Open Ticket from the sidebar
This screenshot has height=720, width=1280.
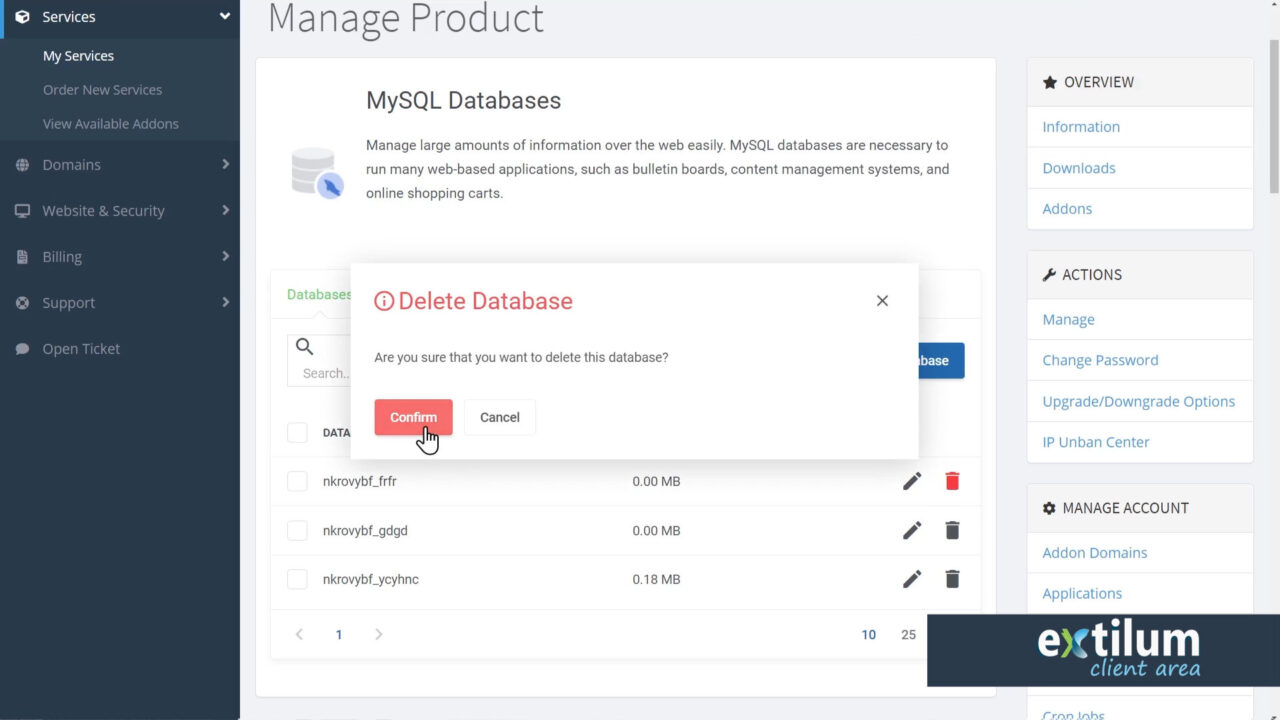click(81, 349)
